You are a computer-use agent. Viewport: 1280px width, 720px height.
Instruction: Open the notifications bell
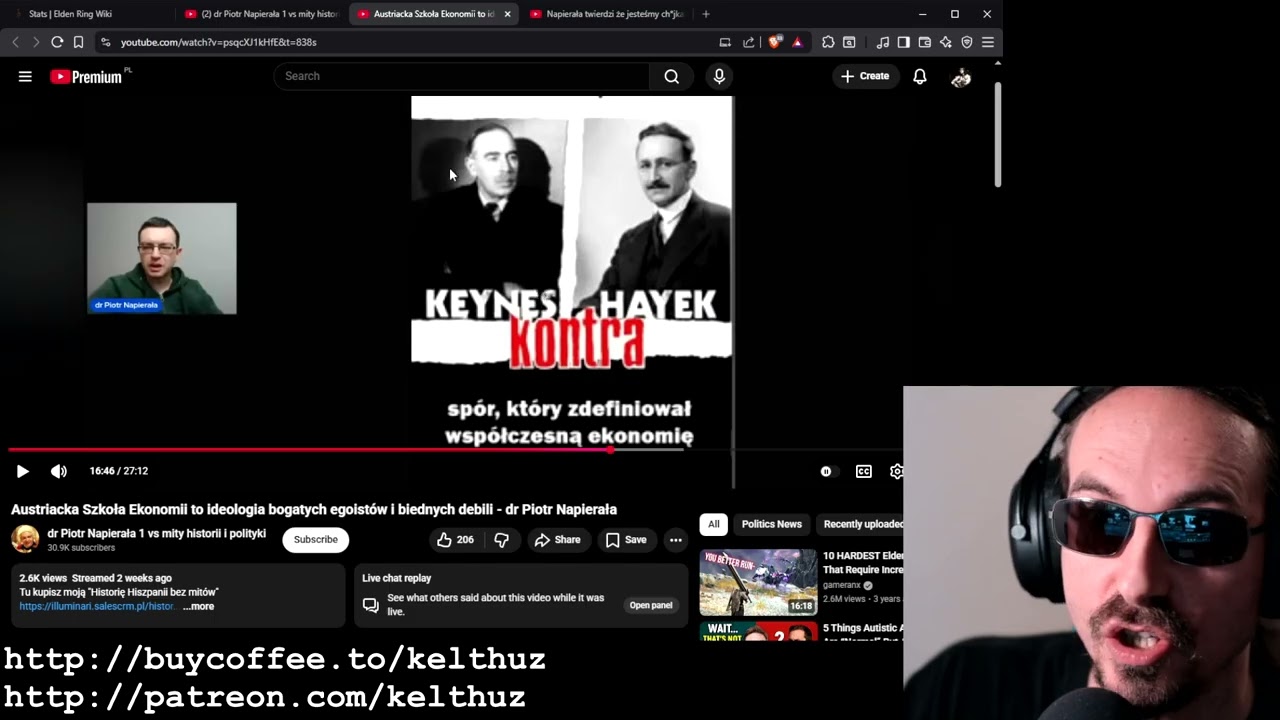pos(920,76)
